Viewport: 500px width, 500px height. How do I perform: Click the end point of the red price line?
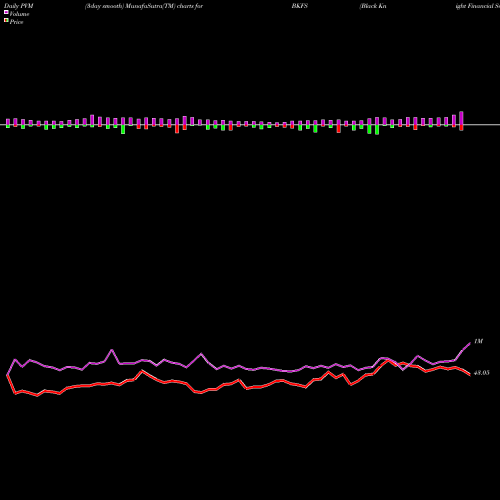[x=470, y=375]
